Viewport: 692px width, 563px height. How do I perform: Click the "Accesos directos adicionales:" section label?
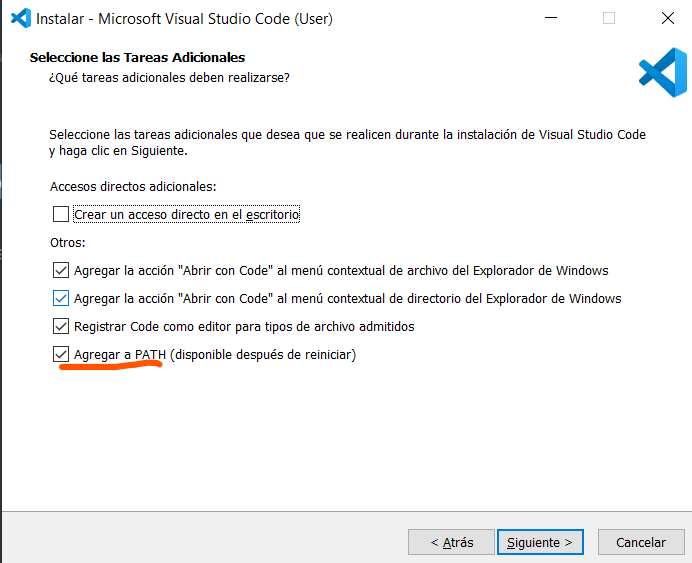(133, 186)
